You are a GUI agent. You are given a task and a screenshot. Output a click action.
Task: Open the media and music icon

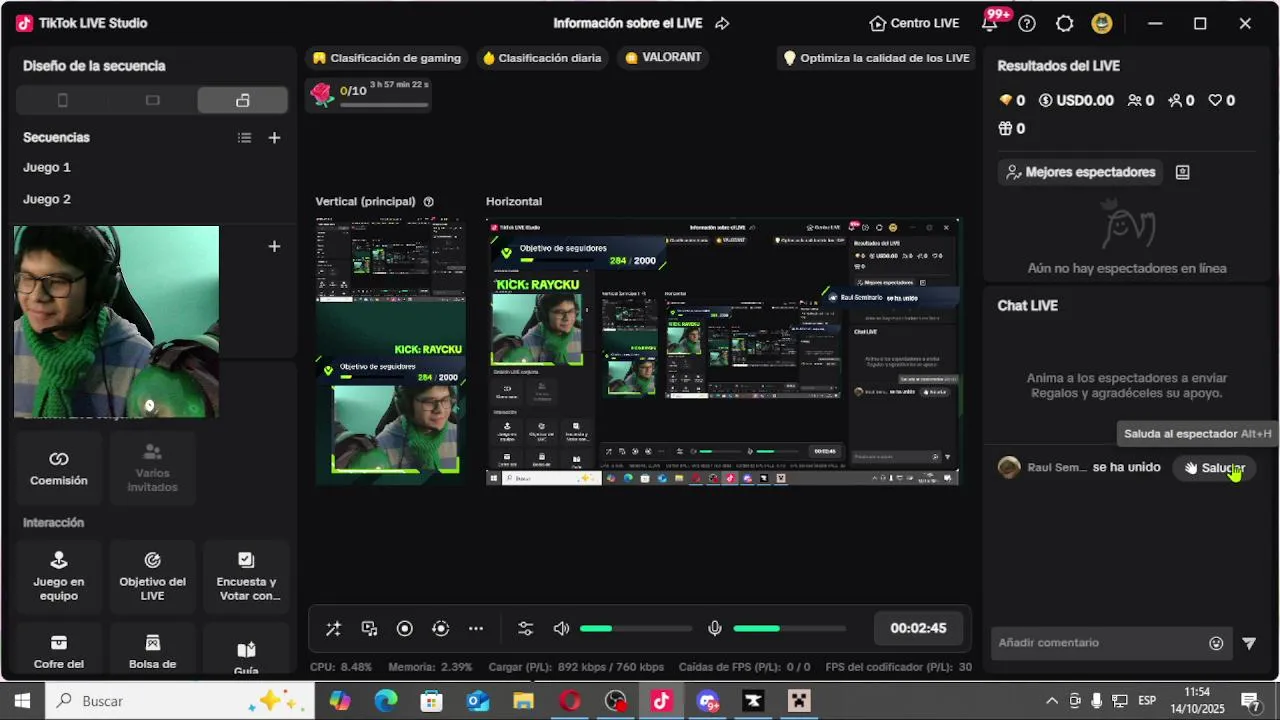[x=369, y=628]
